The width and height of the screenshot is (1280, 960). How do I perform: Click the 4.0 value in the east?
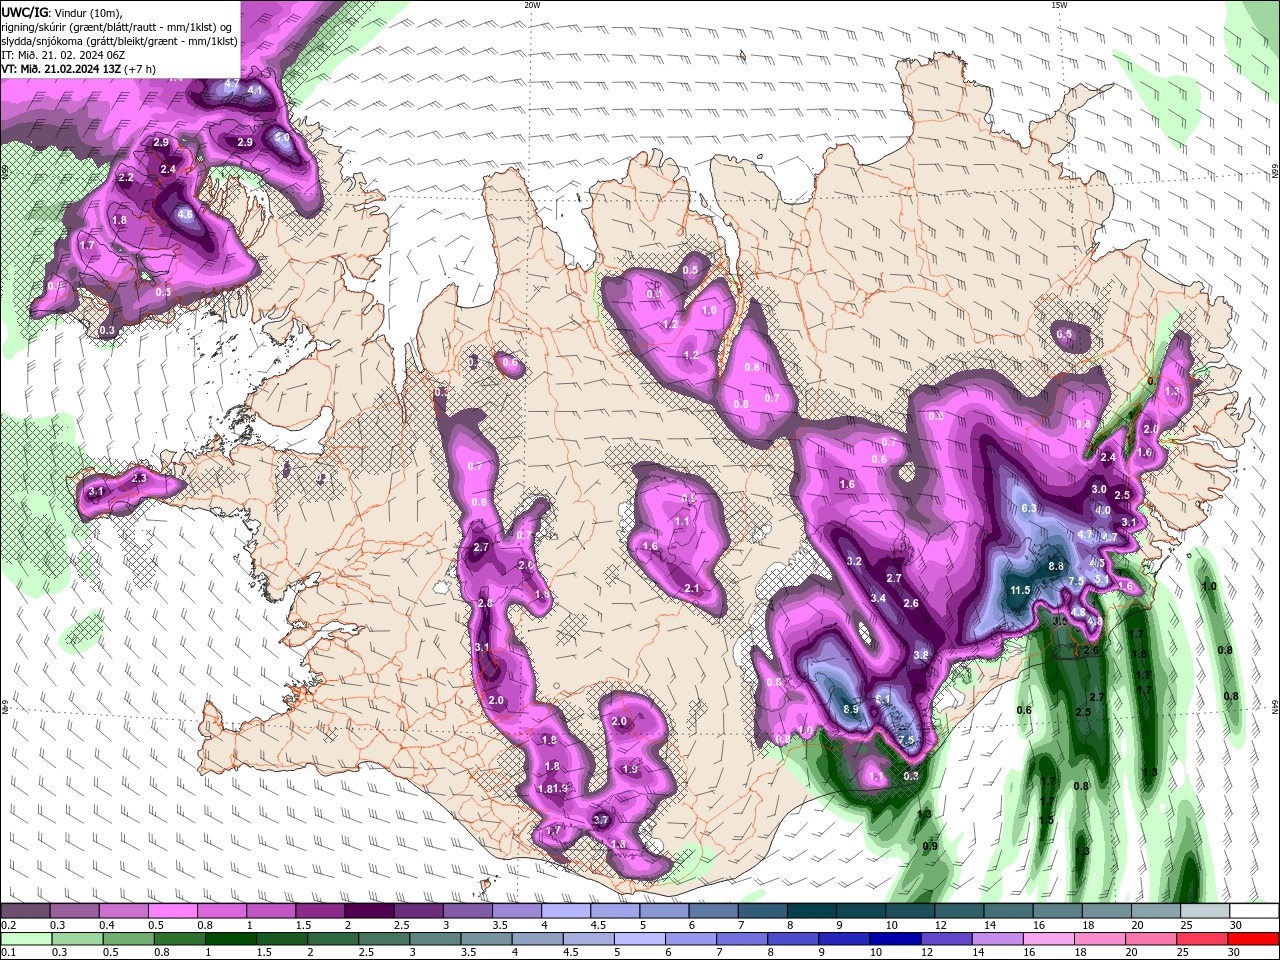pos(1102,510)
